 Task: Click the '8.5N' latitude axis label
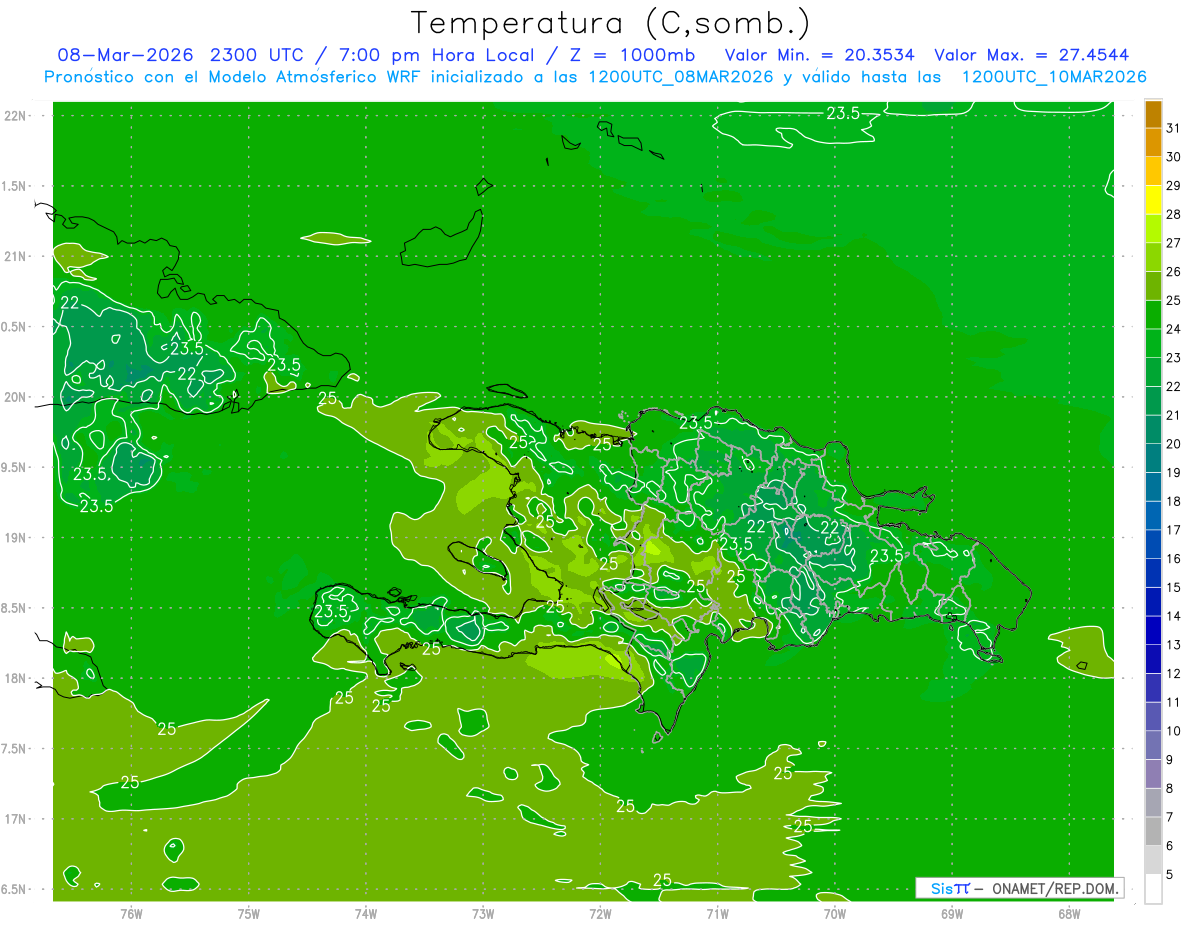tap(14, 609)
